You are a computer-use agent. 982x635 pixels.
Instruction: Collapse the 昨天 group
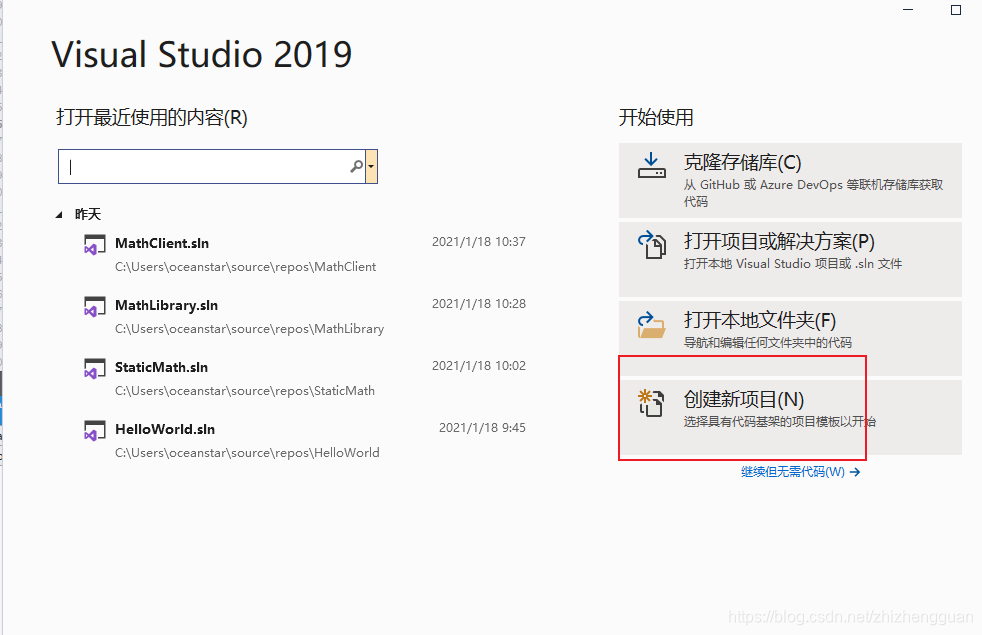tap(59, 215)
